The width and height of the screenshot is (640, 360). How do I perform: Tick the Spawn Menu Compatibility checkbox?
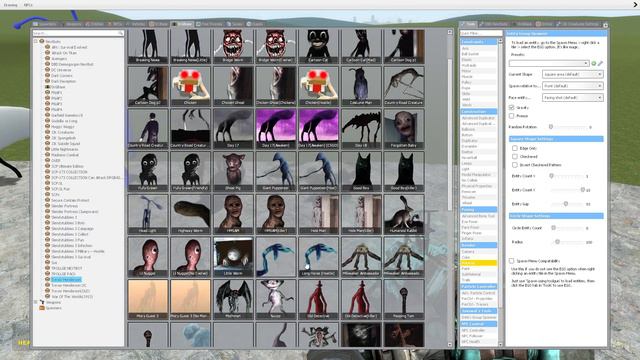click(511, 260)
